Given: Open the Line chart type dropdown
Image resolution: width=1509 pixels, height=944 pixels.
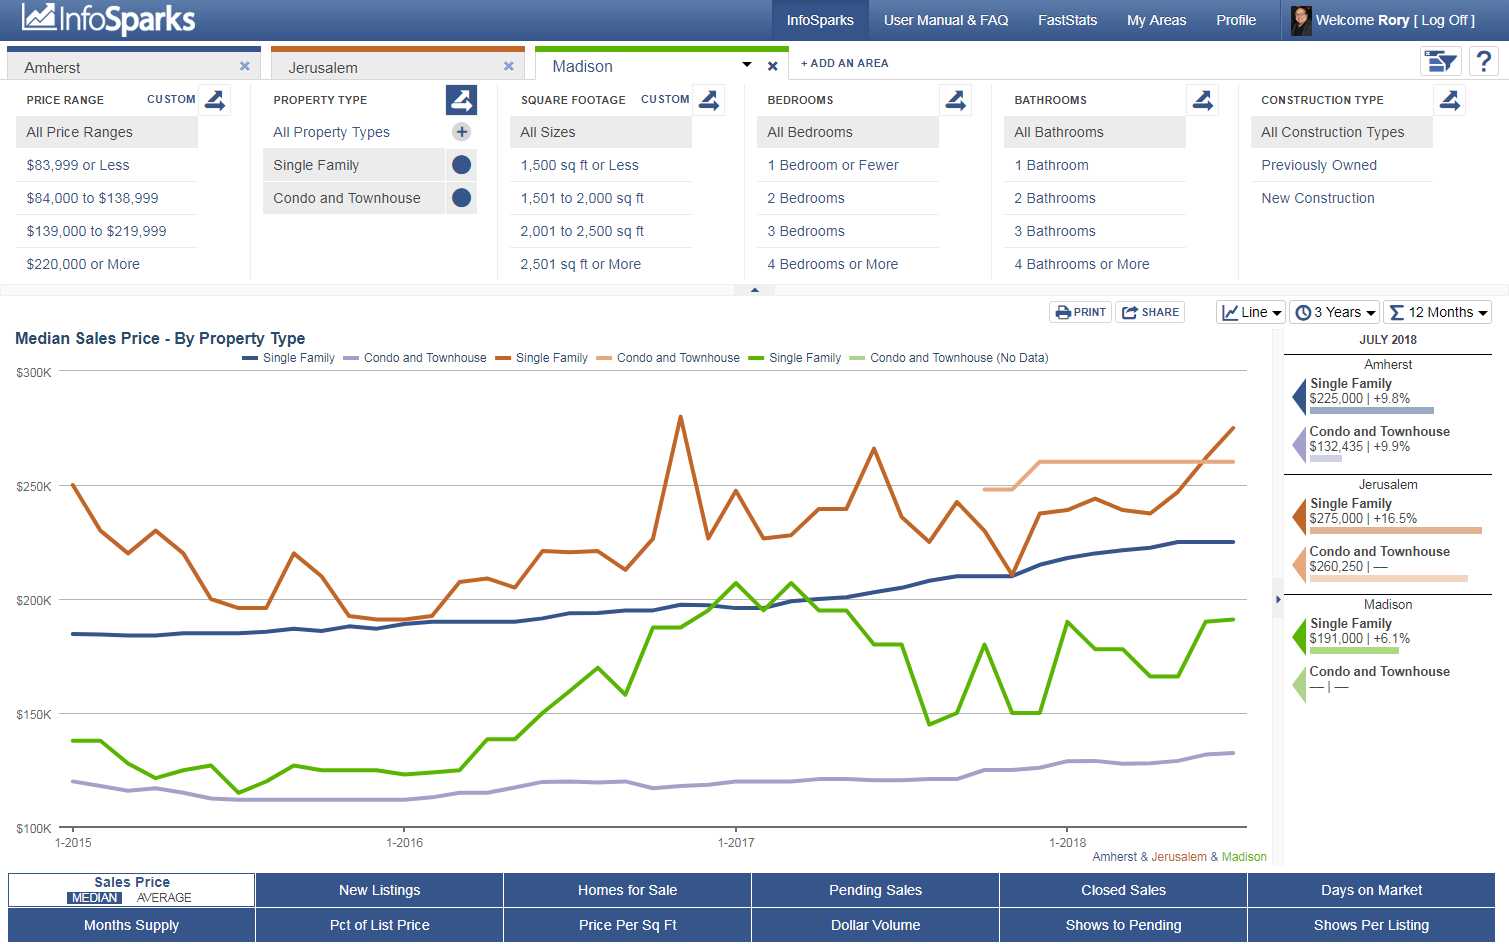Looking at the screenshot, I should point(1252,312).
